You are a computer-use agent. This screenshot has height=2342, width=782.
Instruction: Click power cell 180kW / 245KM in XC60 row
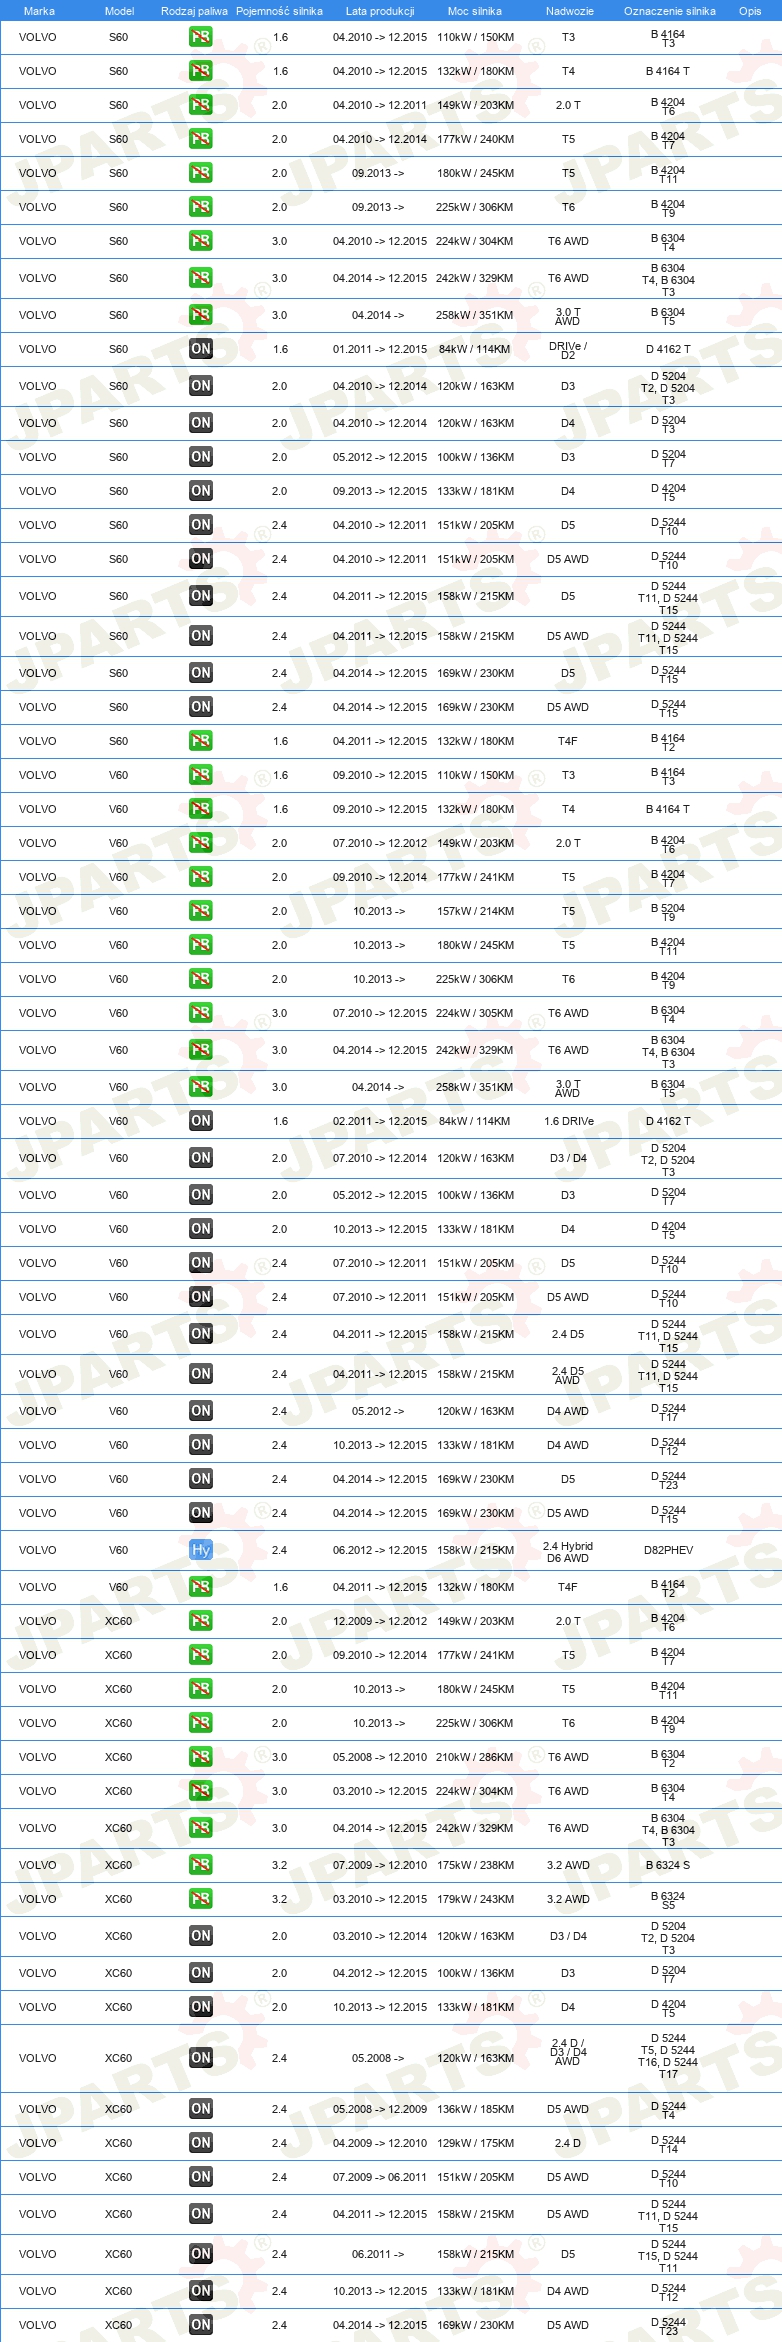click(x=475, y=1689)
